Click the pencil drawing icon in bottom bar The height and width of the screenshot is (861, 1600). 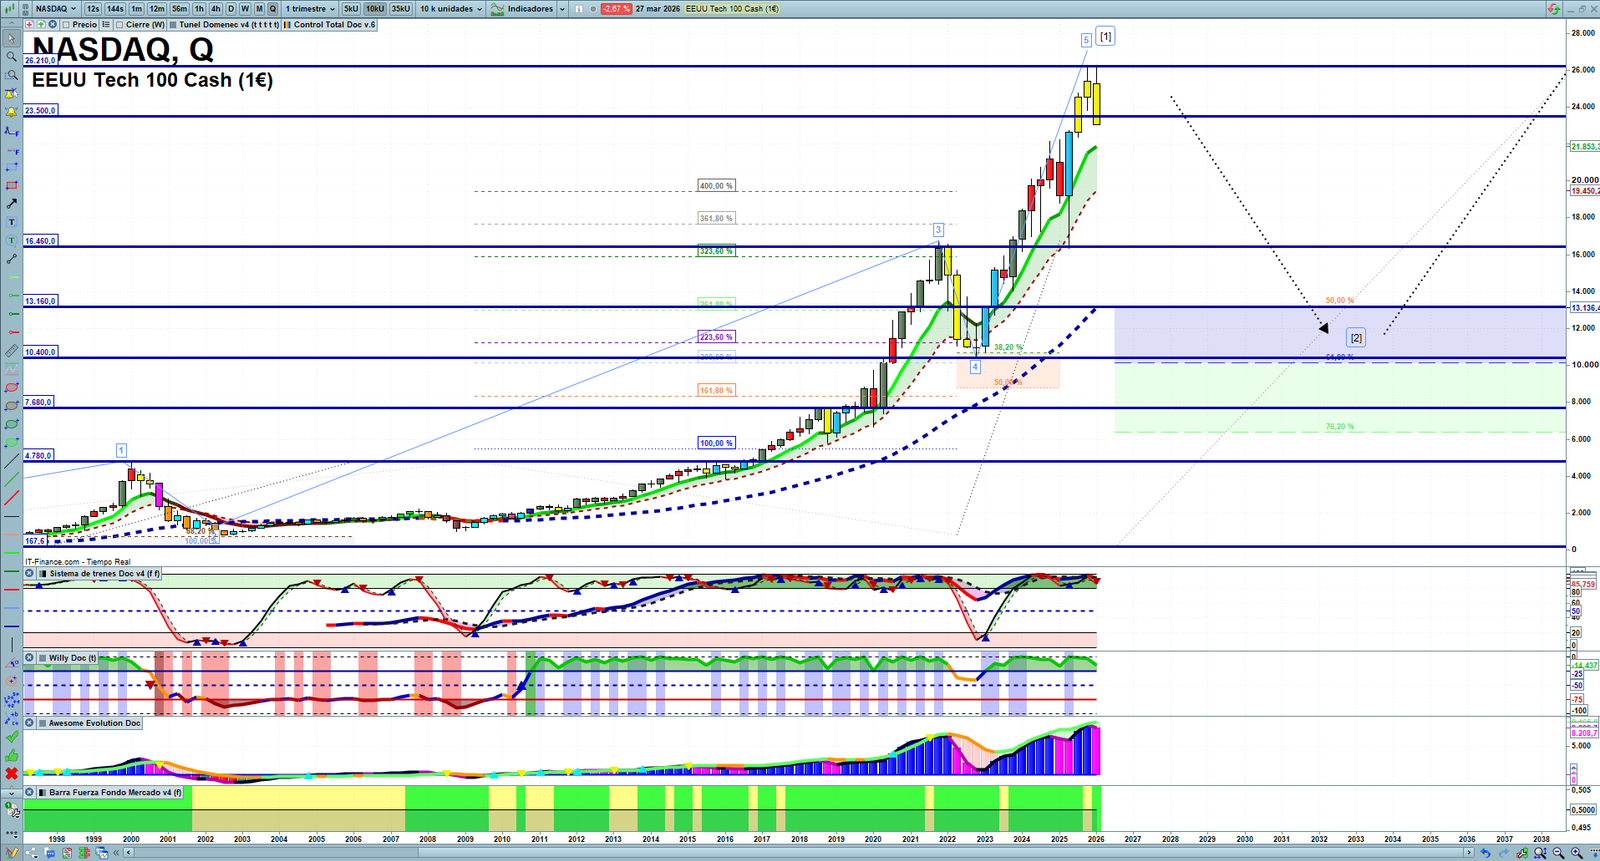[x=13, y=853]
